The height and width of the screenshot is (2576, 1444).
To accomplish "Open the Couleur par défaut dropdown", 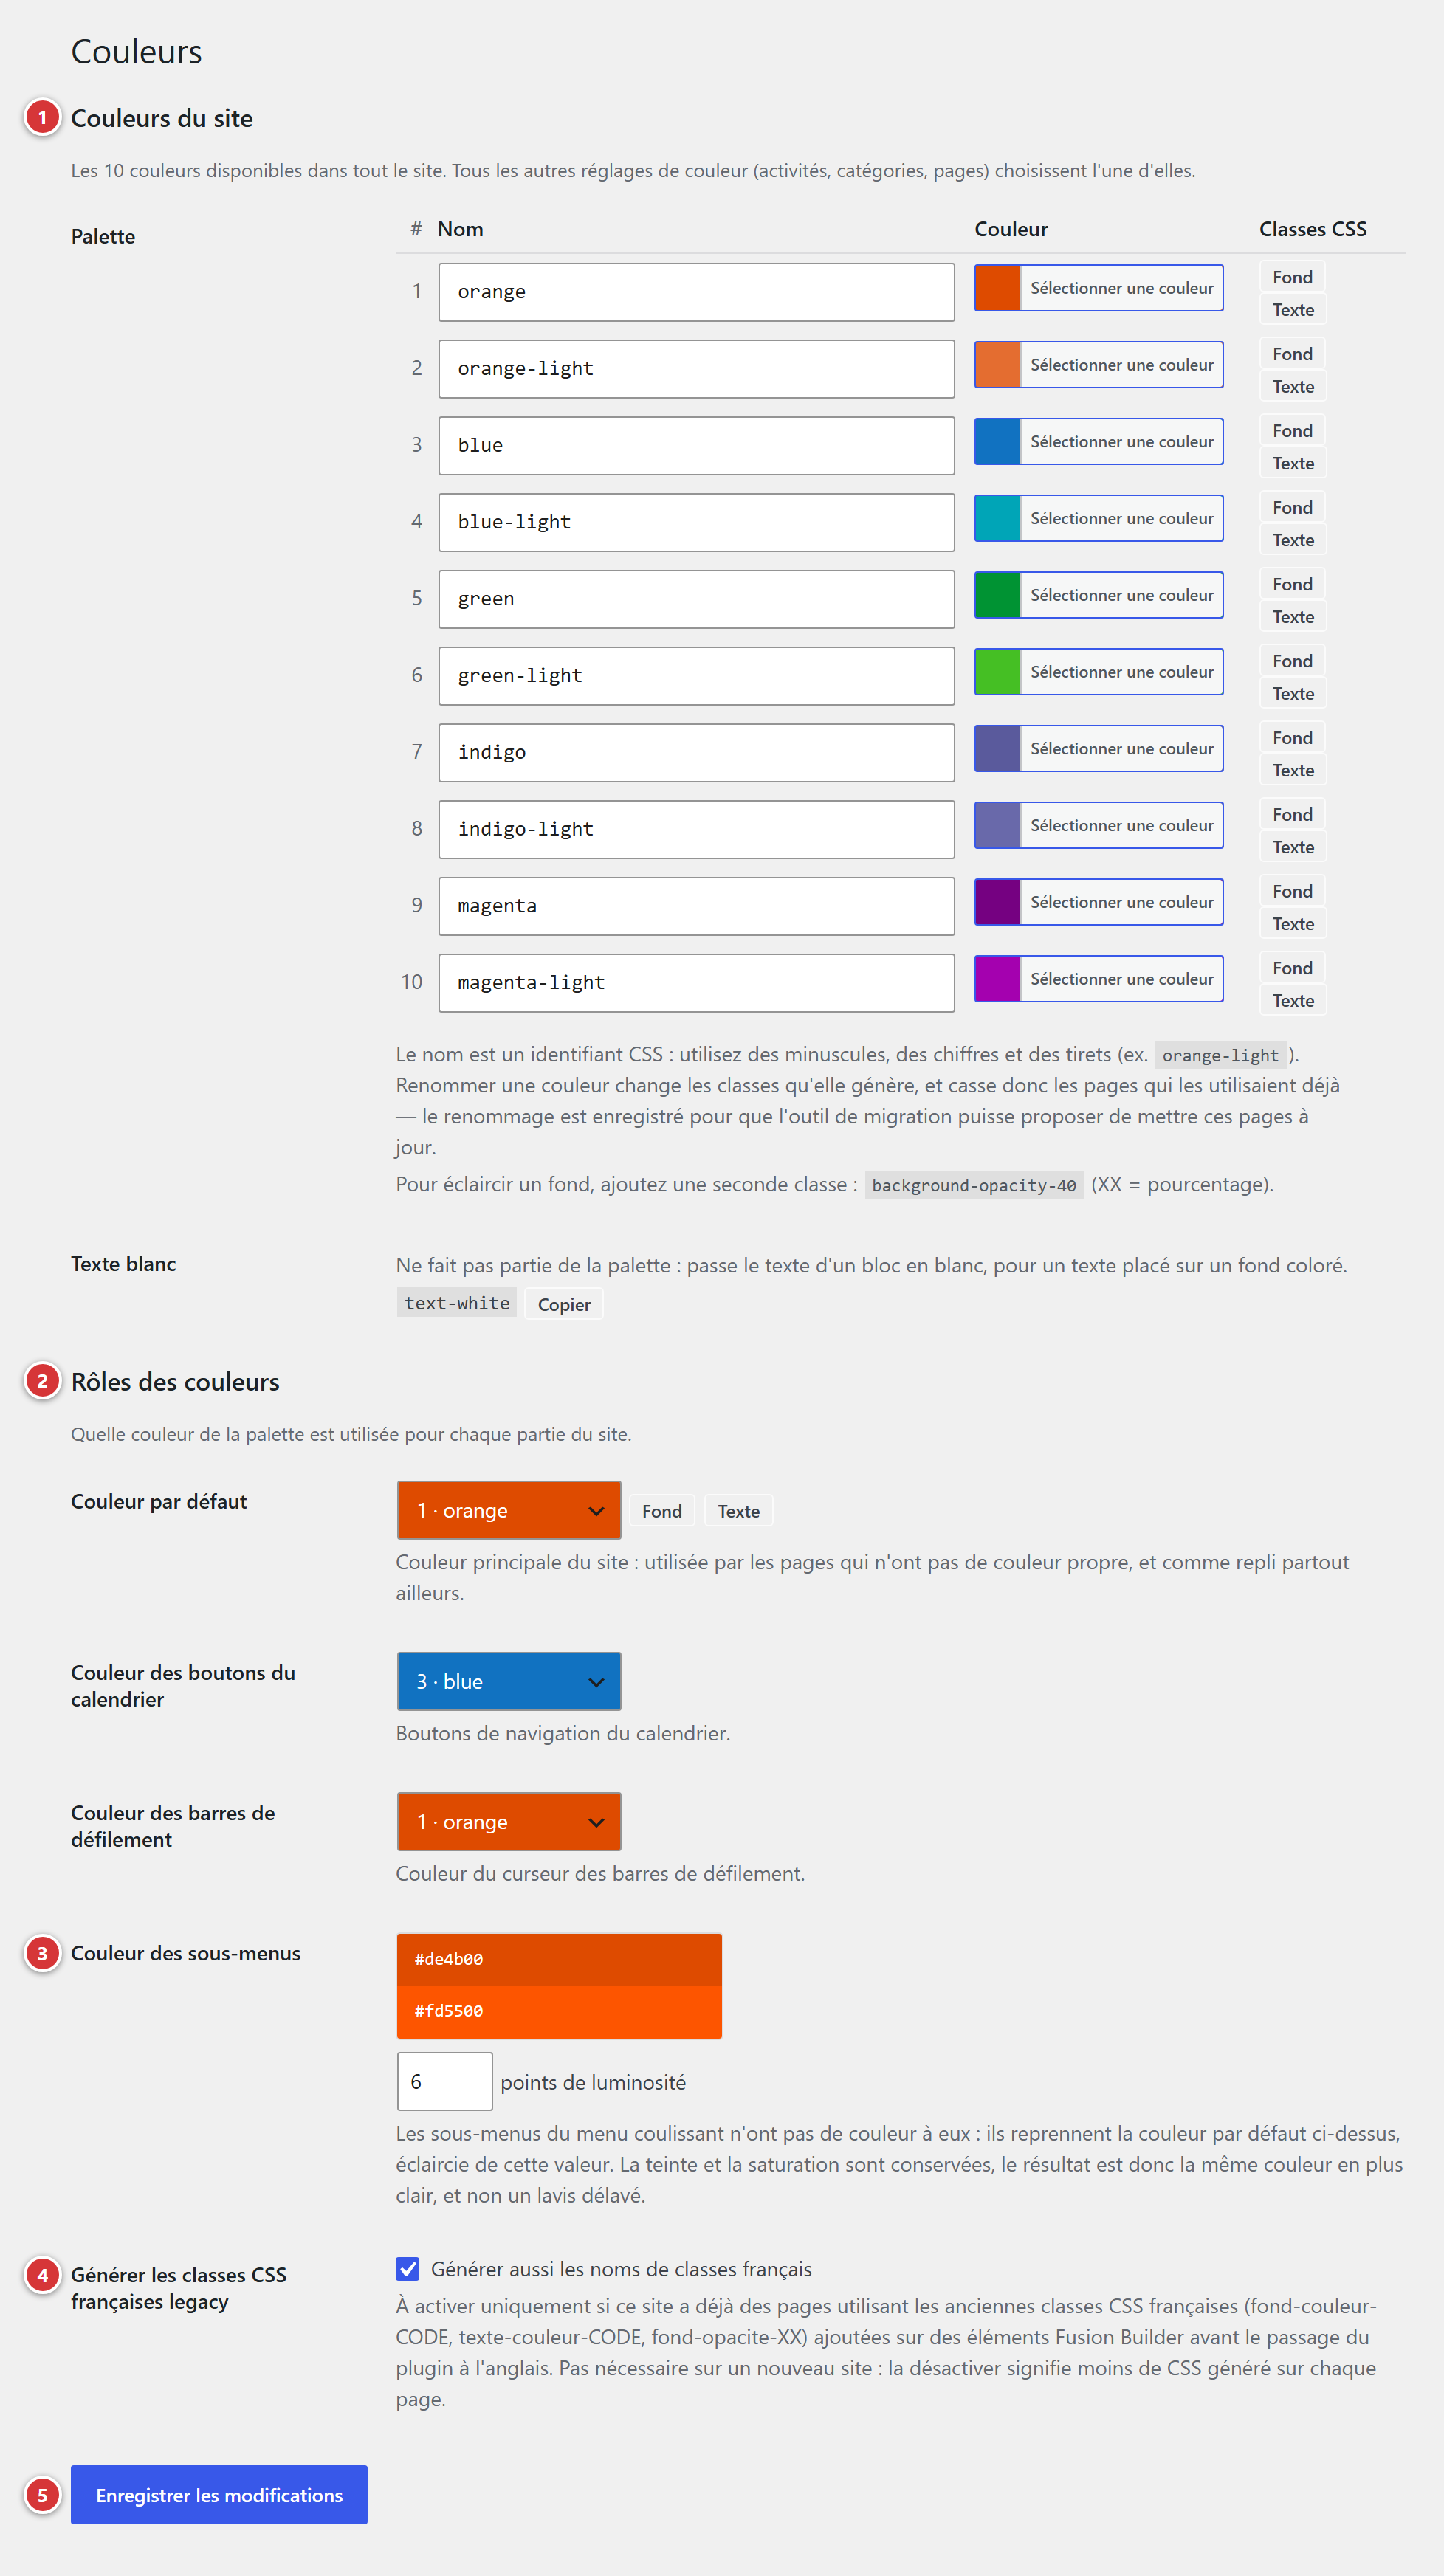I will click(x=509, y=1510).
